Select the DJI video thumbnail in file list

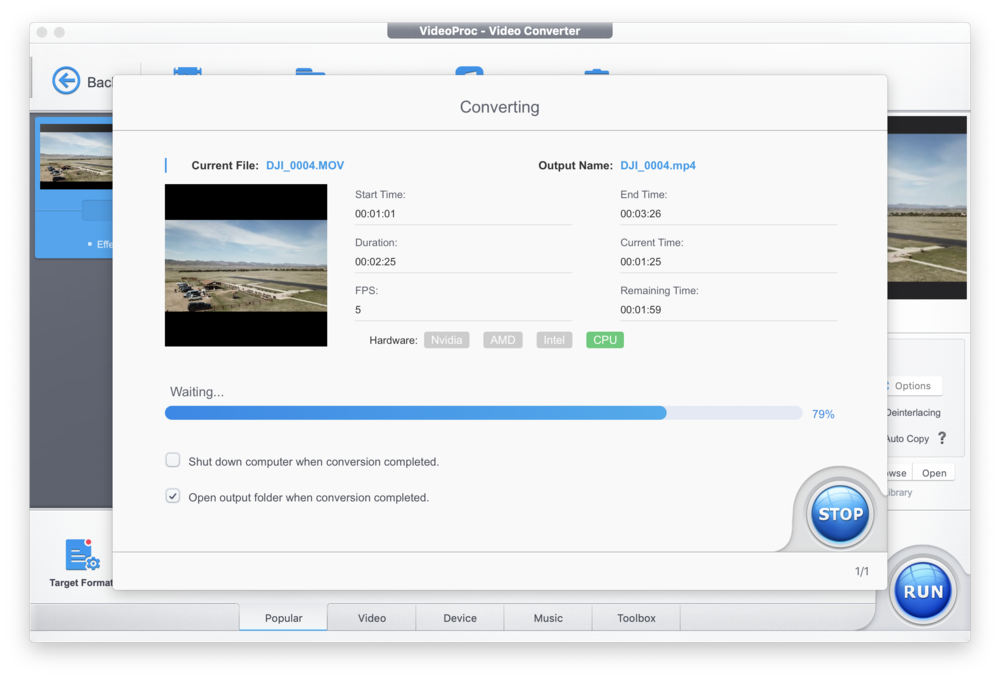pyautogui.click(x=76, y=157)
